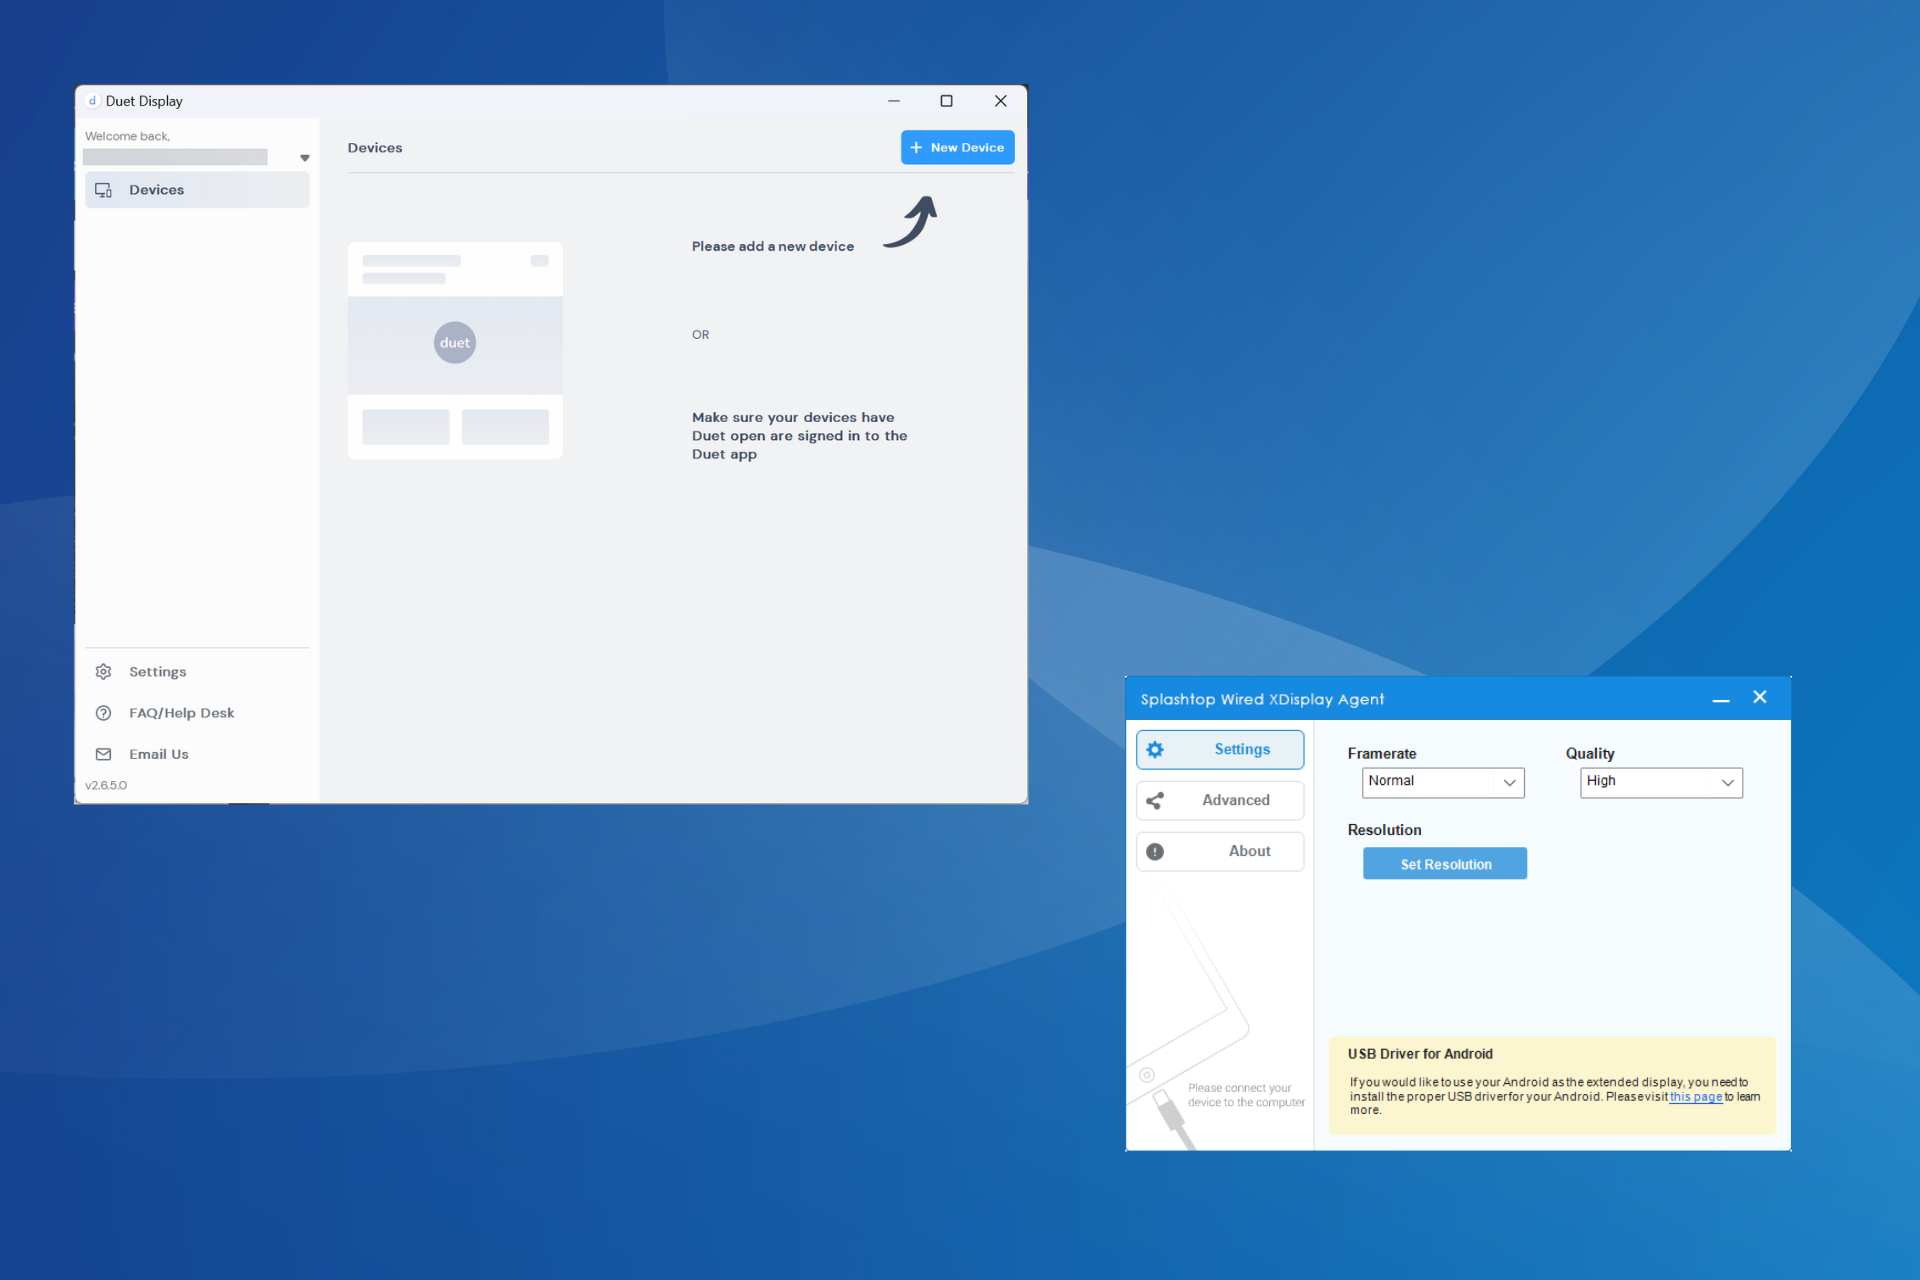Viewport: 1920px width, 1280px height.
Task: Click the Duet logo circle icon
Action: pos(453,343)
